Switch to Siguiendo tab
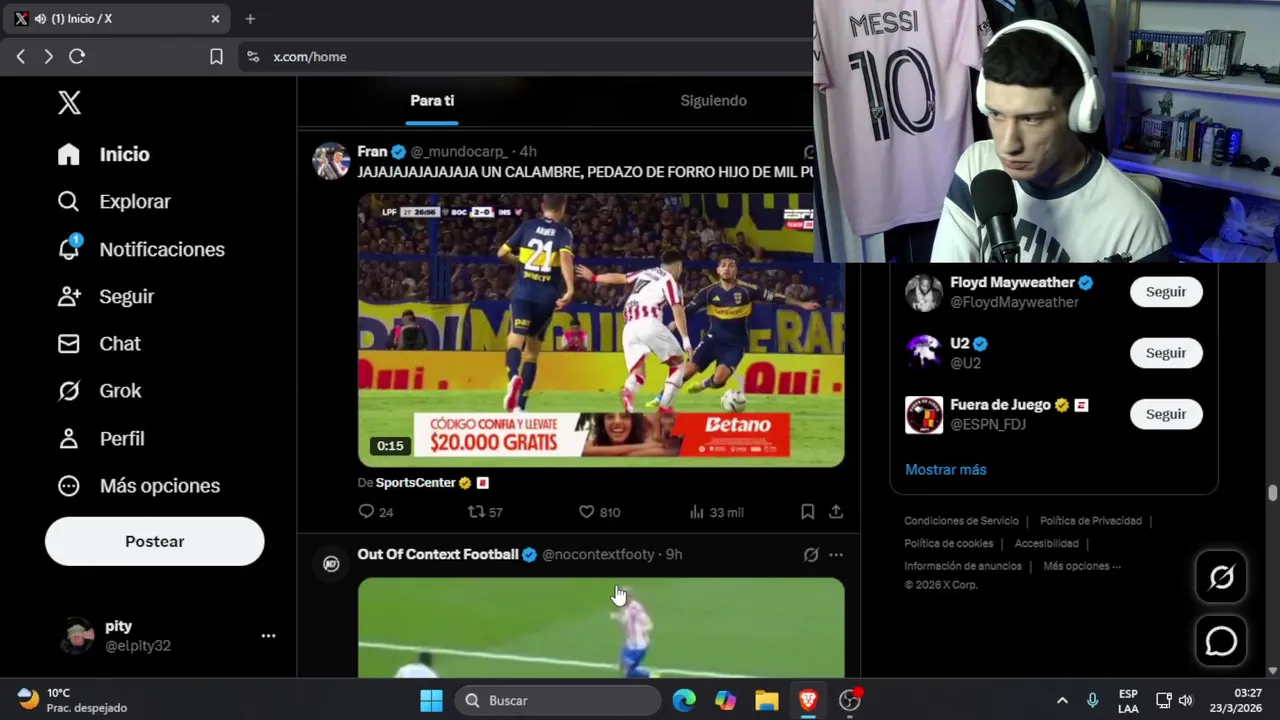 [x=713, y=100]
